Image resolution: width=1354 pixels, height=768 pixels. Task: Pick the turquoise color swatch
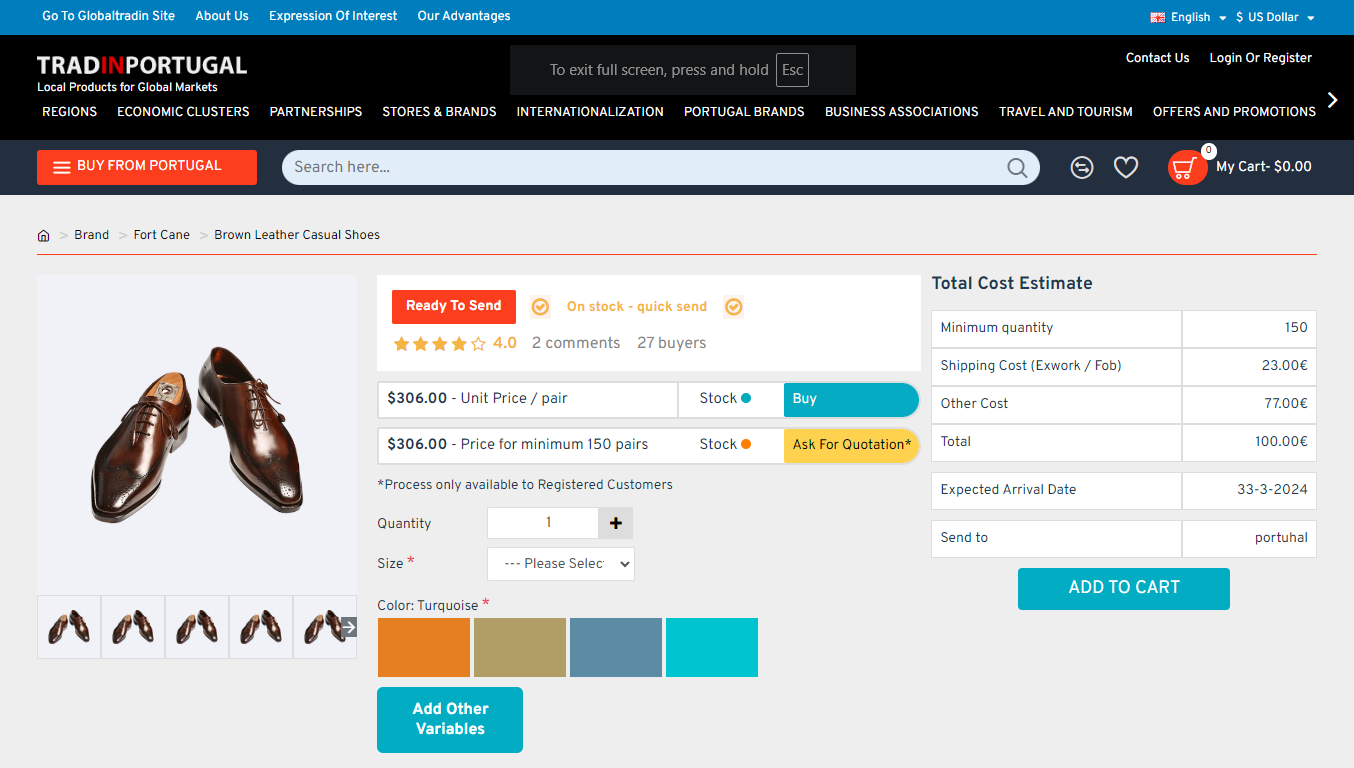711,648
